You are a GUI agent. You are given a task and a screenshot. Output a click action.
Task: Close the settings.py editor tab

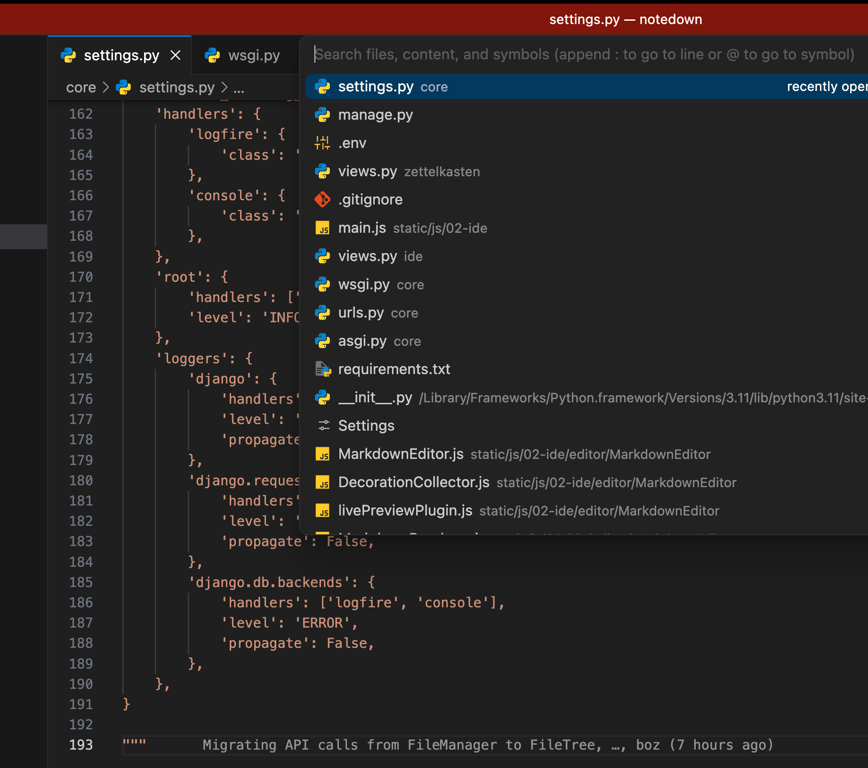[176, 56]
